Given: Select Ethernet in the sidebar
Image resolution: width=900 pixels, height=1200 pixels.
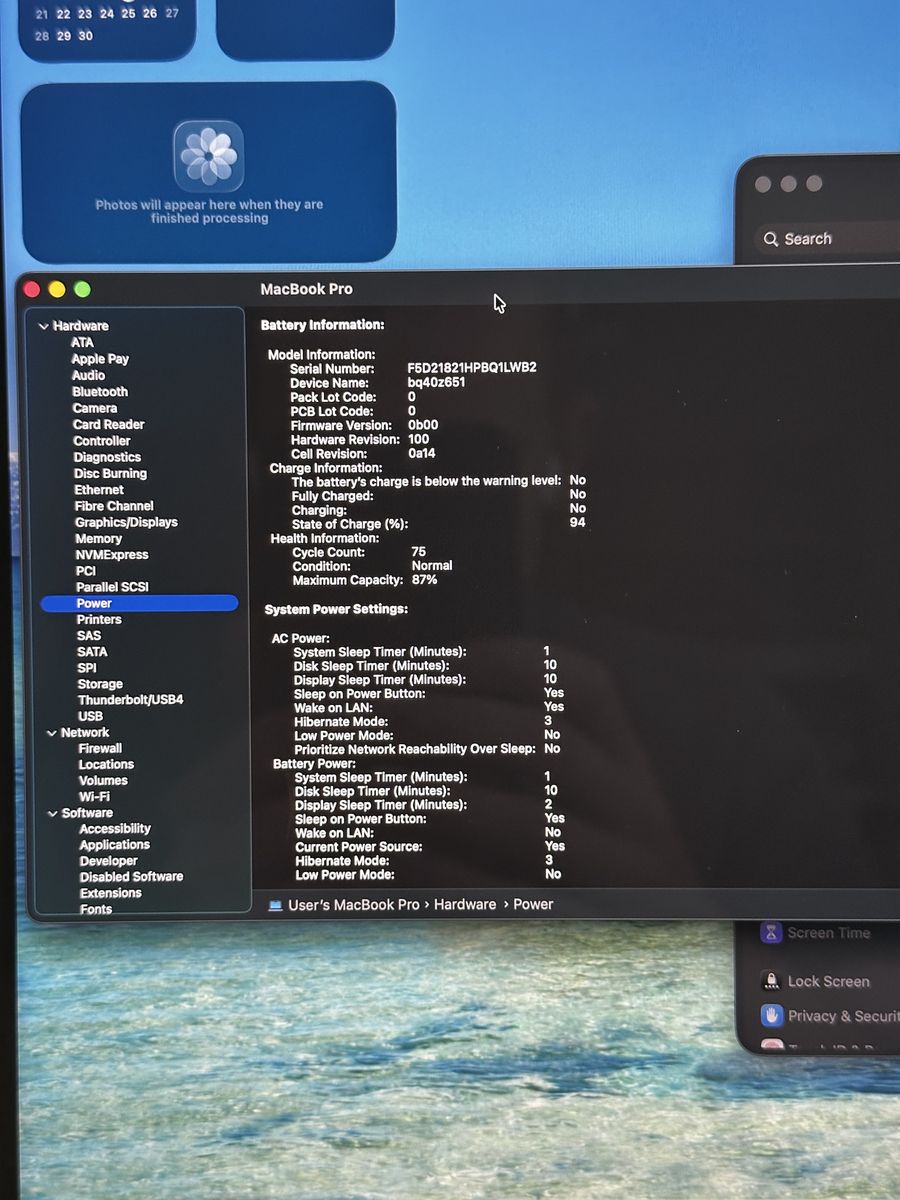Looking at the screenshot, I should coord(99,490).
